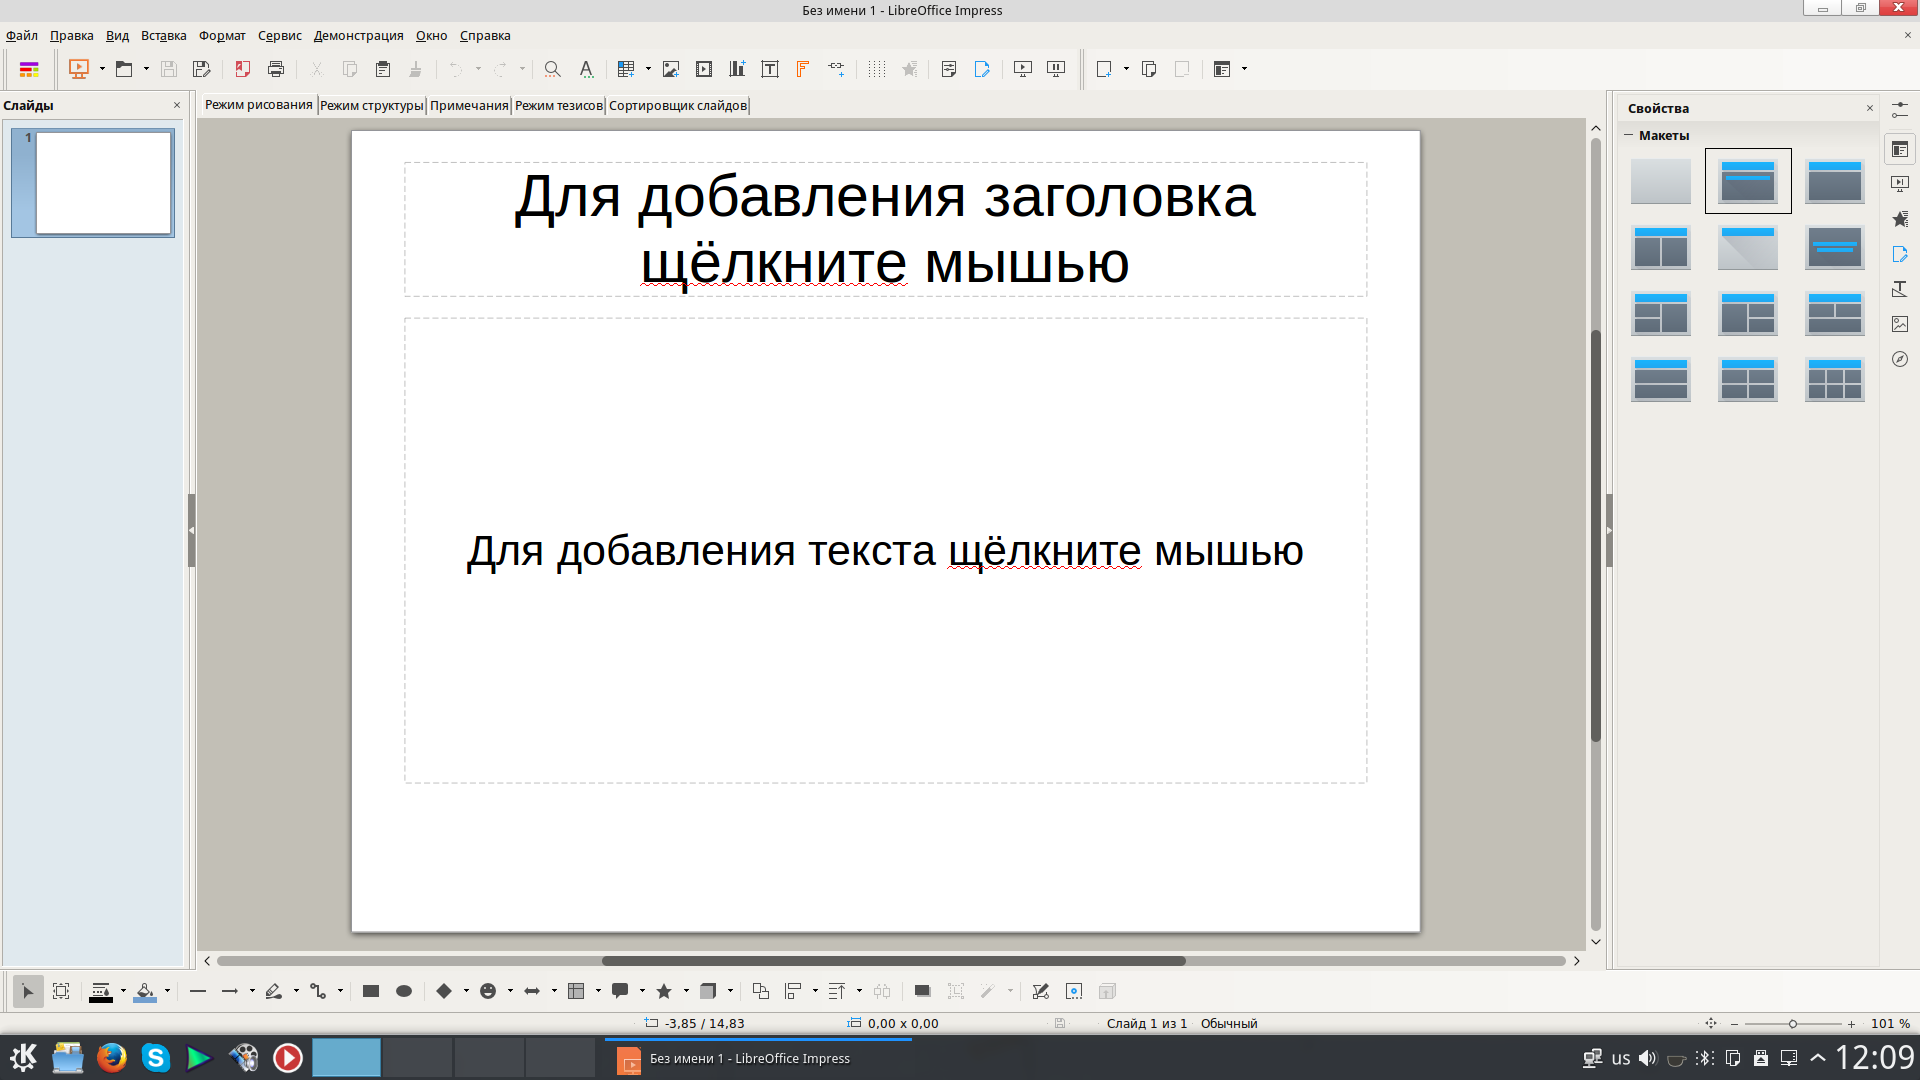This screenshot has width=1920, height=1080.
Task: Click Export as PDF icon
Action: coord(242,69)
